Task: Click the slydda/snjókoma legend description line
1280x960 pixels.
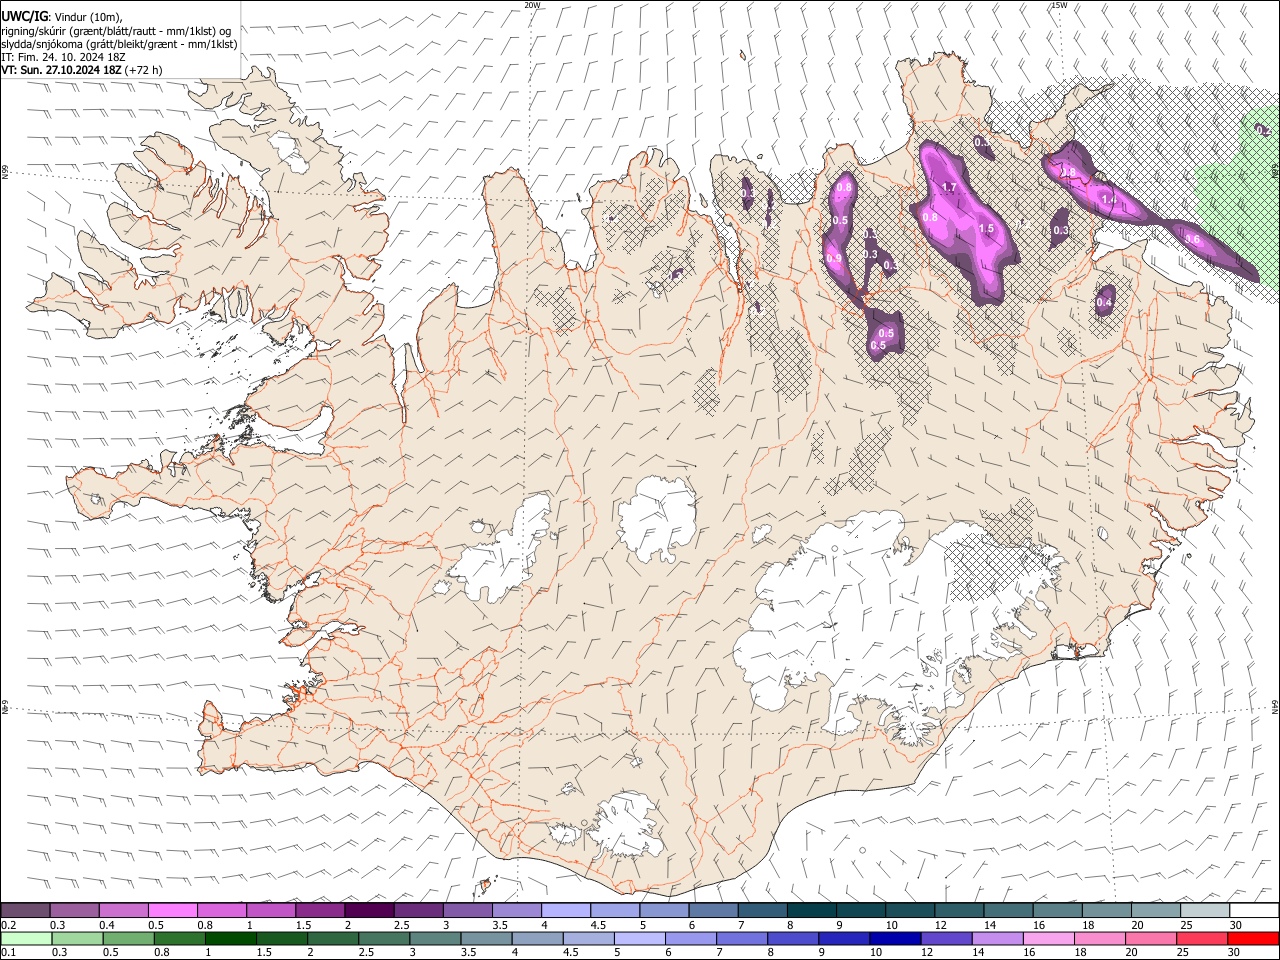Action: [119, 44]
